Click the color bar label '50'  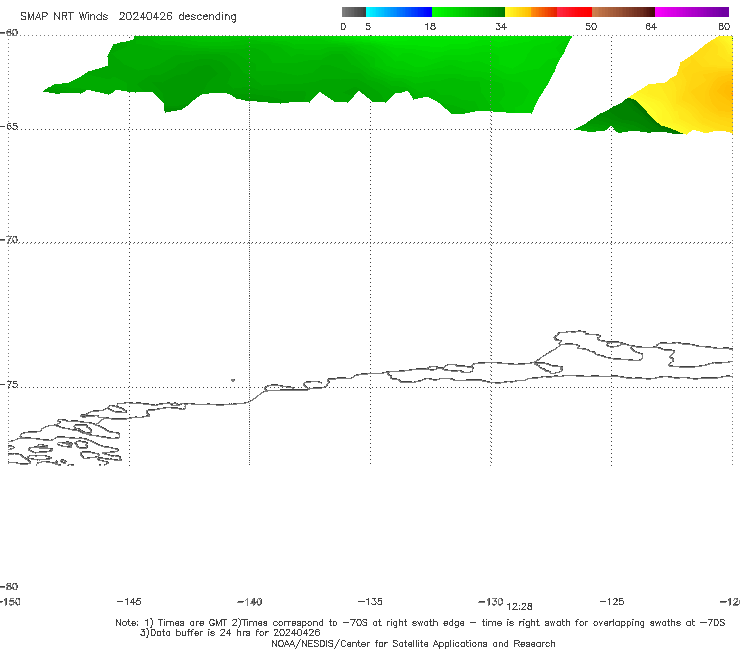tap(591, 27)
